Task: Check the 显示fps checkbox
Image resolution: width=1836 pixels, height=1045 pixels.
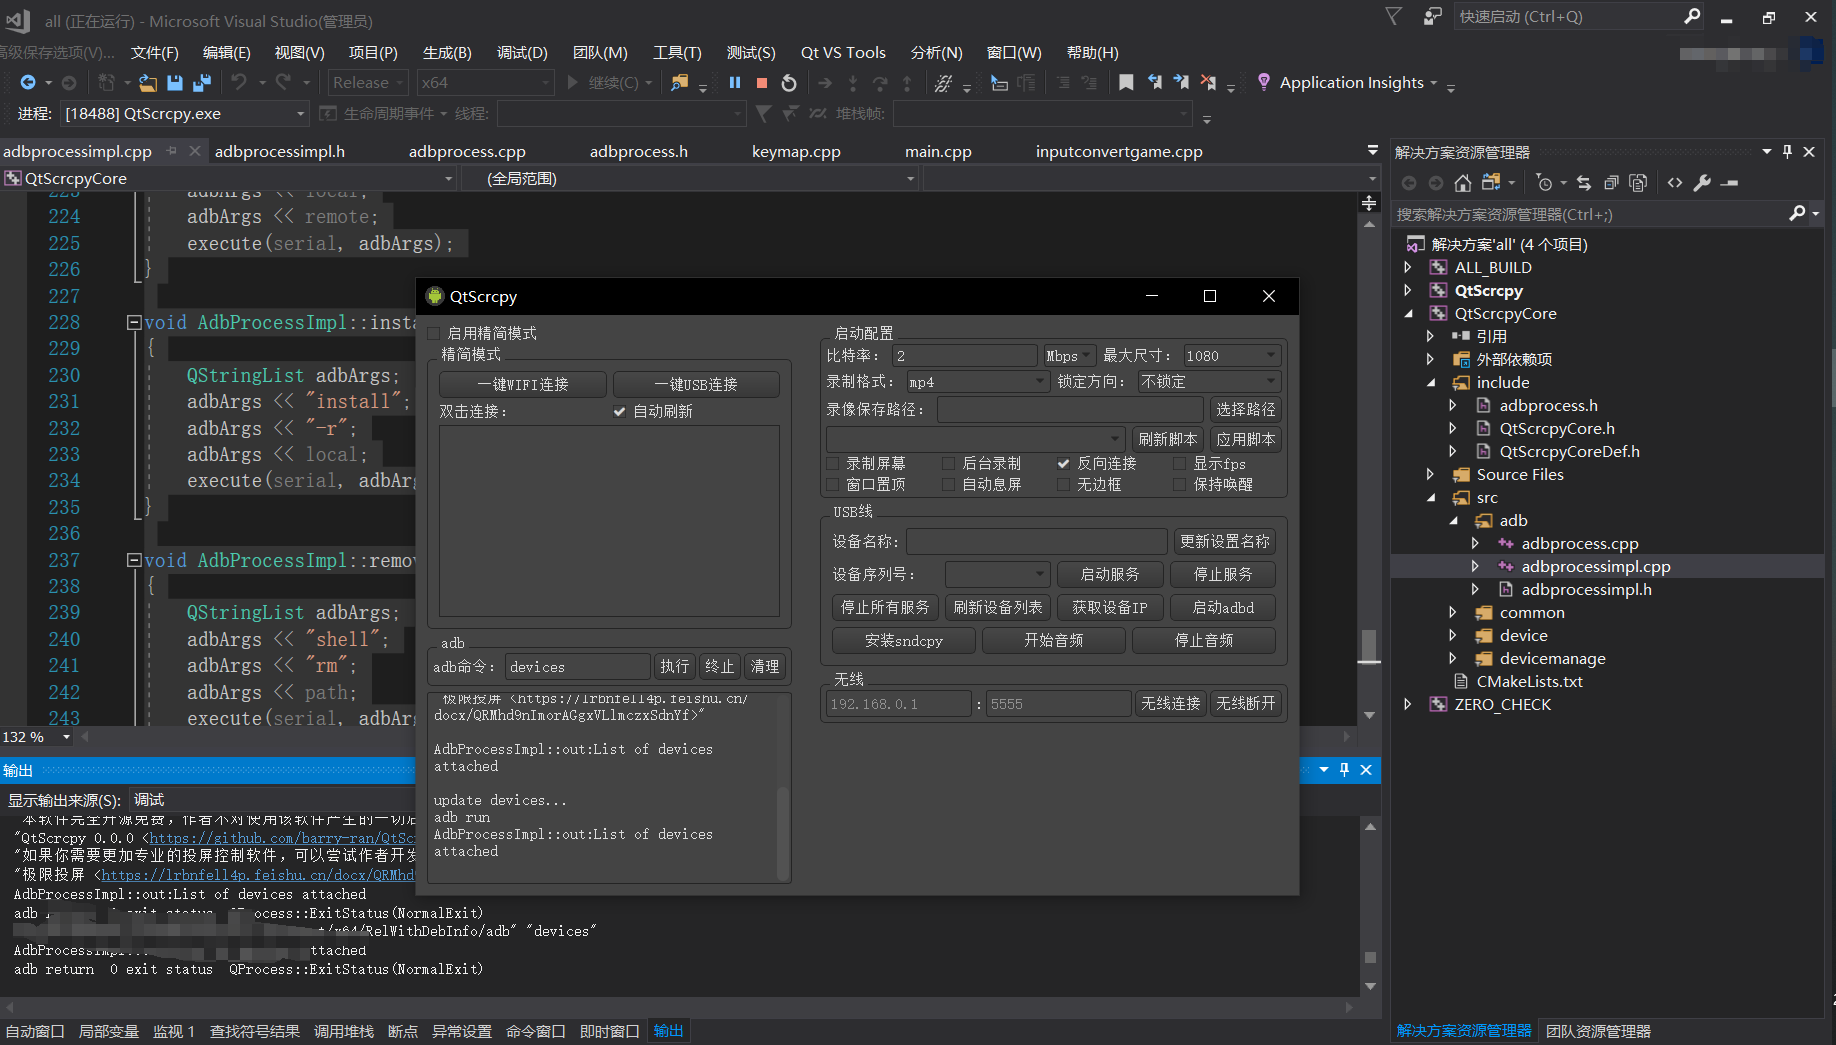Action: point(1180,463)
